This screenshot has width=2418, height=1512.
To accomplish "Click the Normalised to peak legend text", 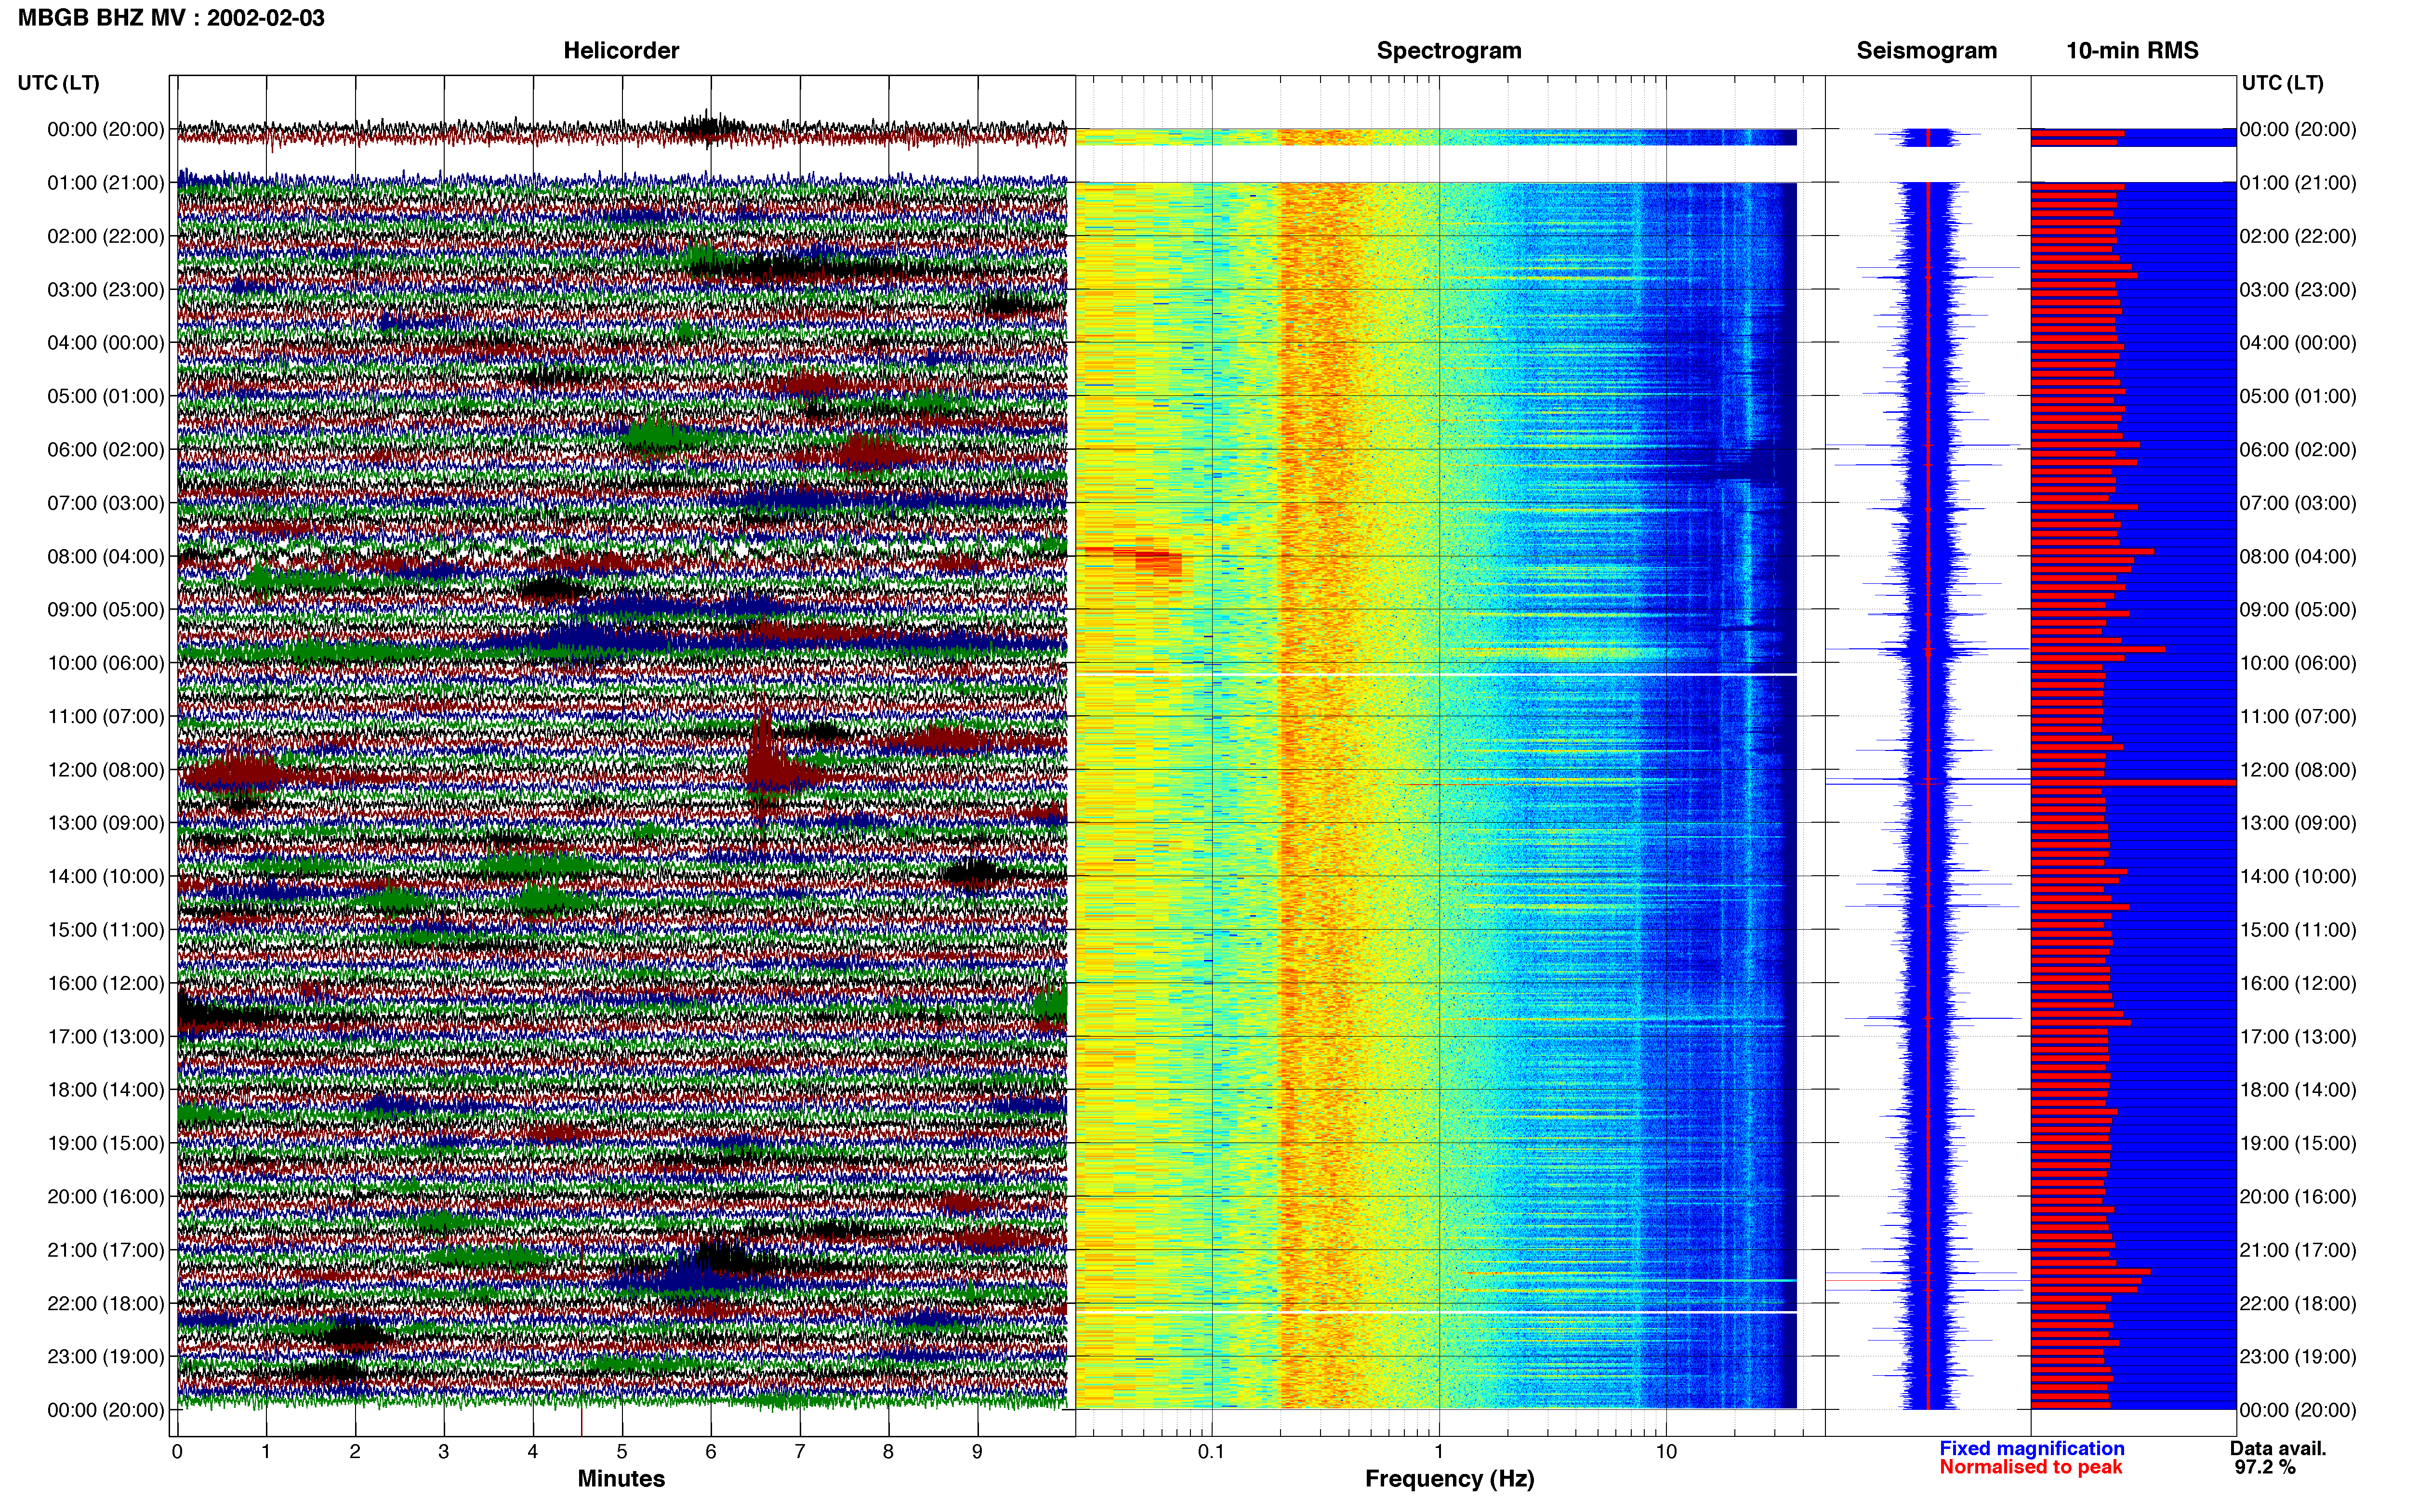I will click(2030, 1467).
